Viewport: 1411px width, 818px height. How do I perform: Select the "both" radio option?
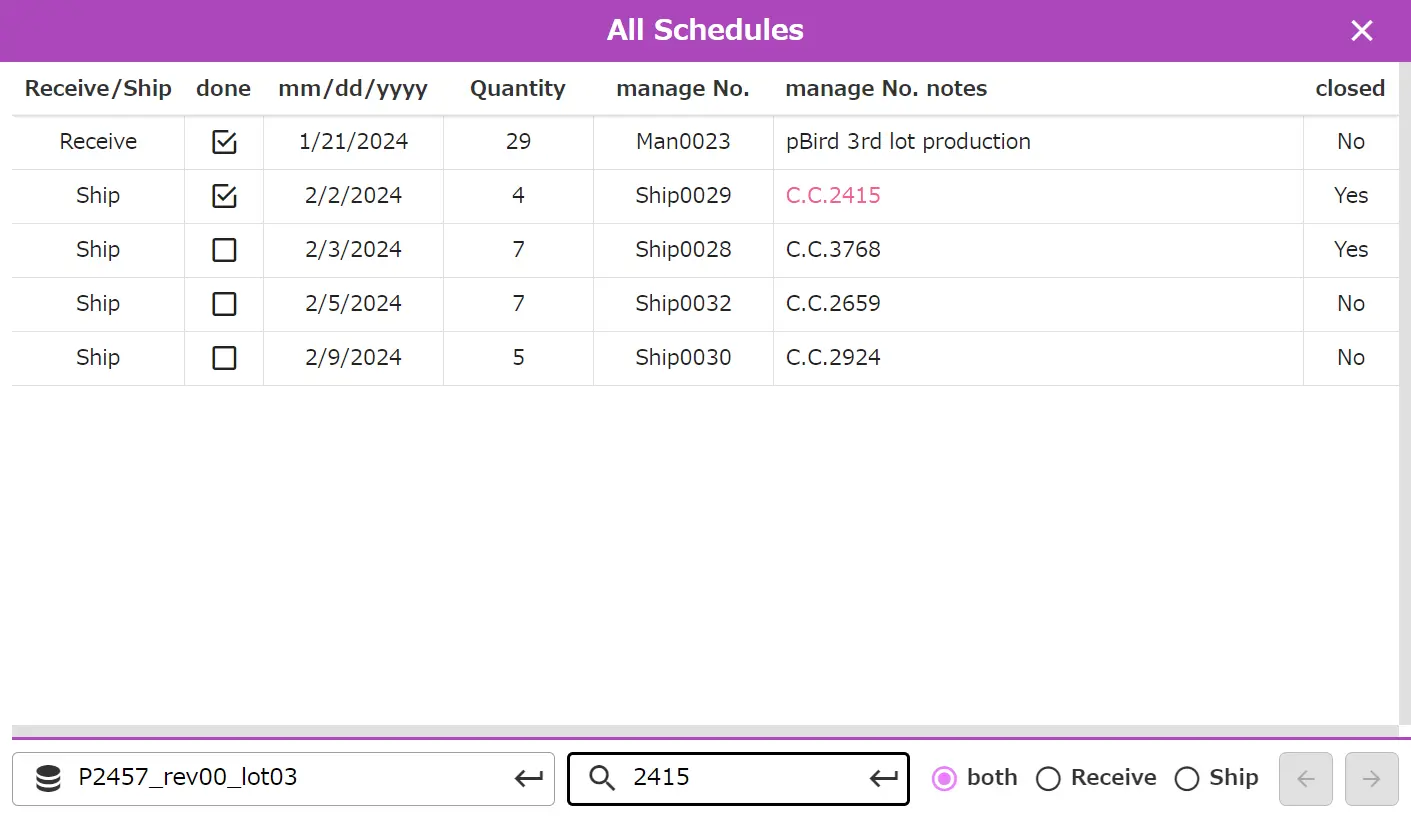click(x=944, y=778)
